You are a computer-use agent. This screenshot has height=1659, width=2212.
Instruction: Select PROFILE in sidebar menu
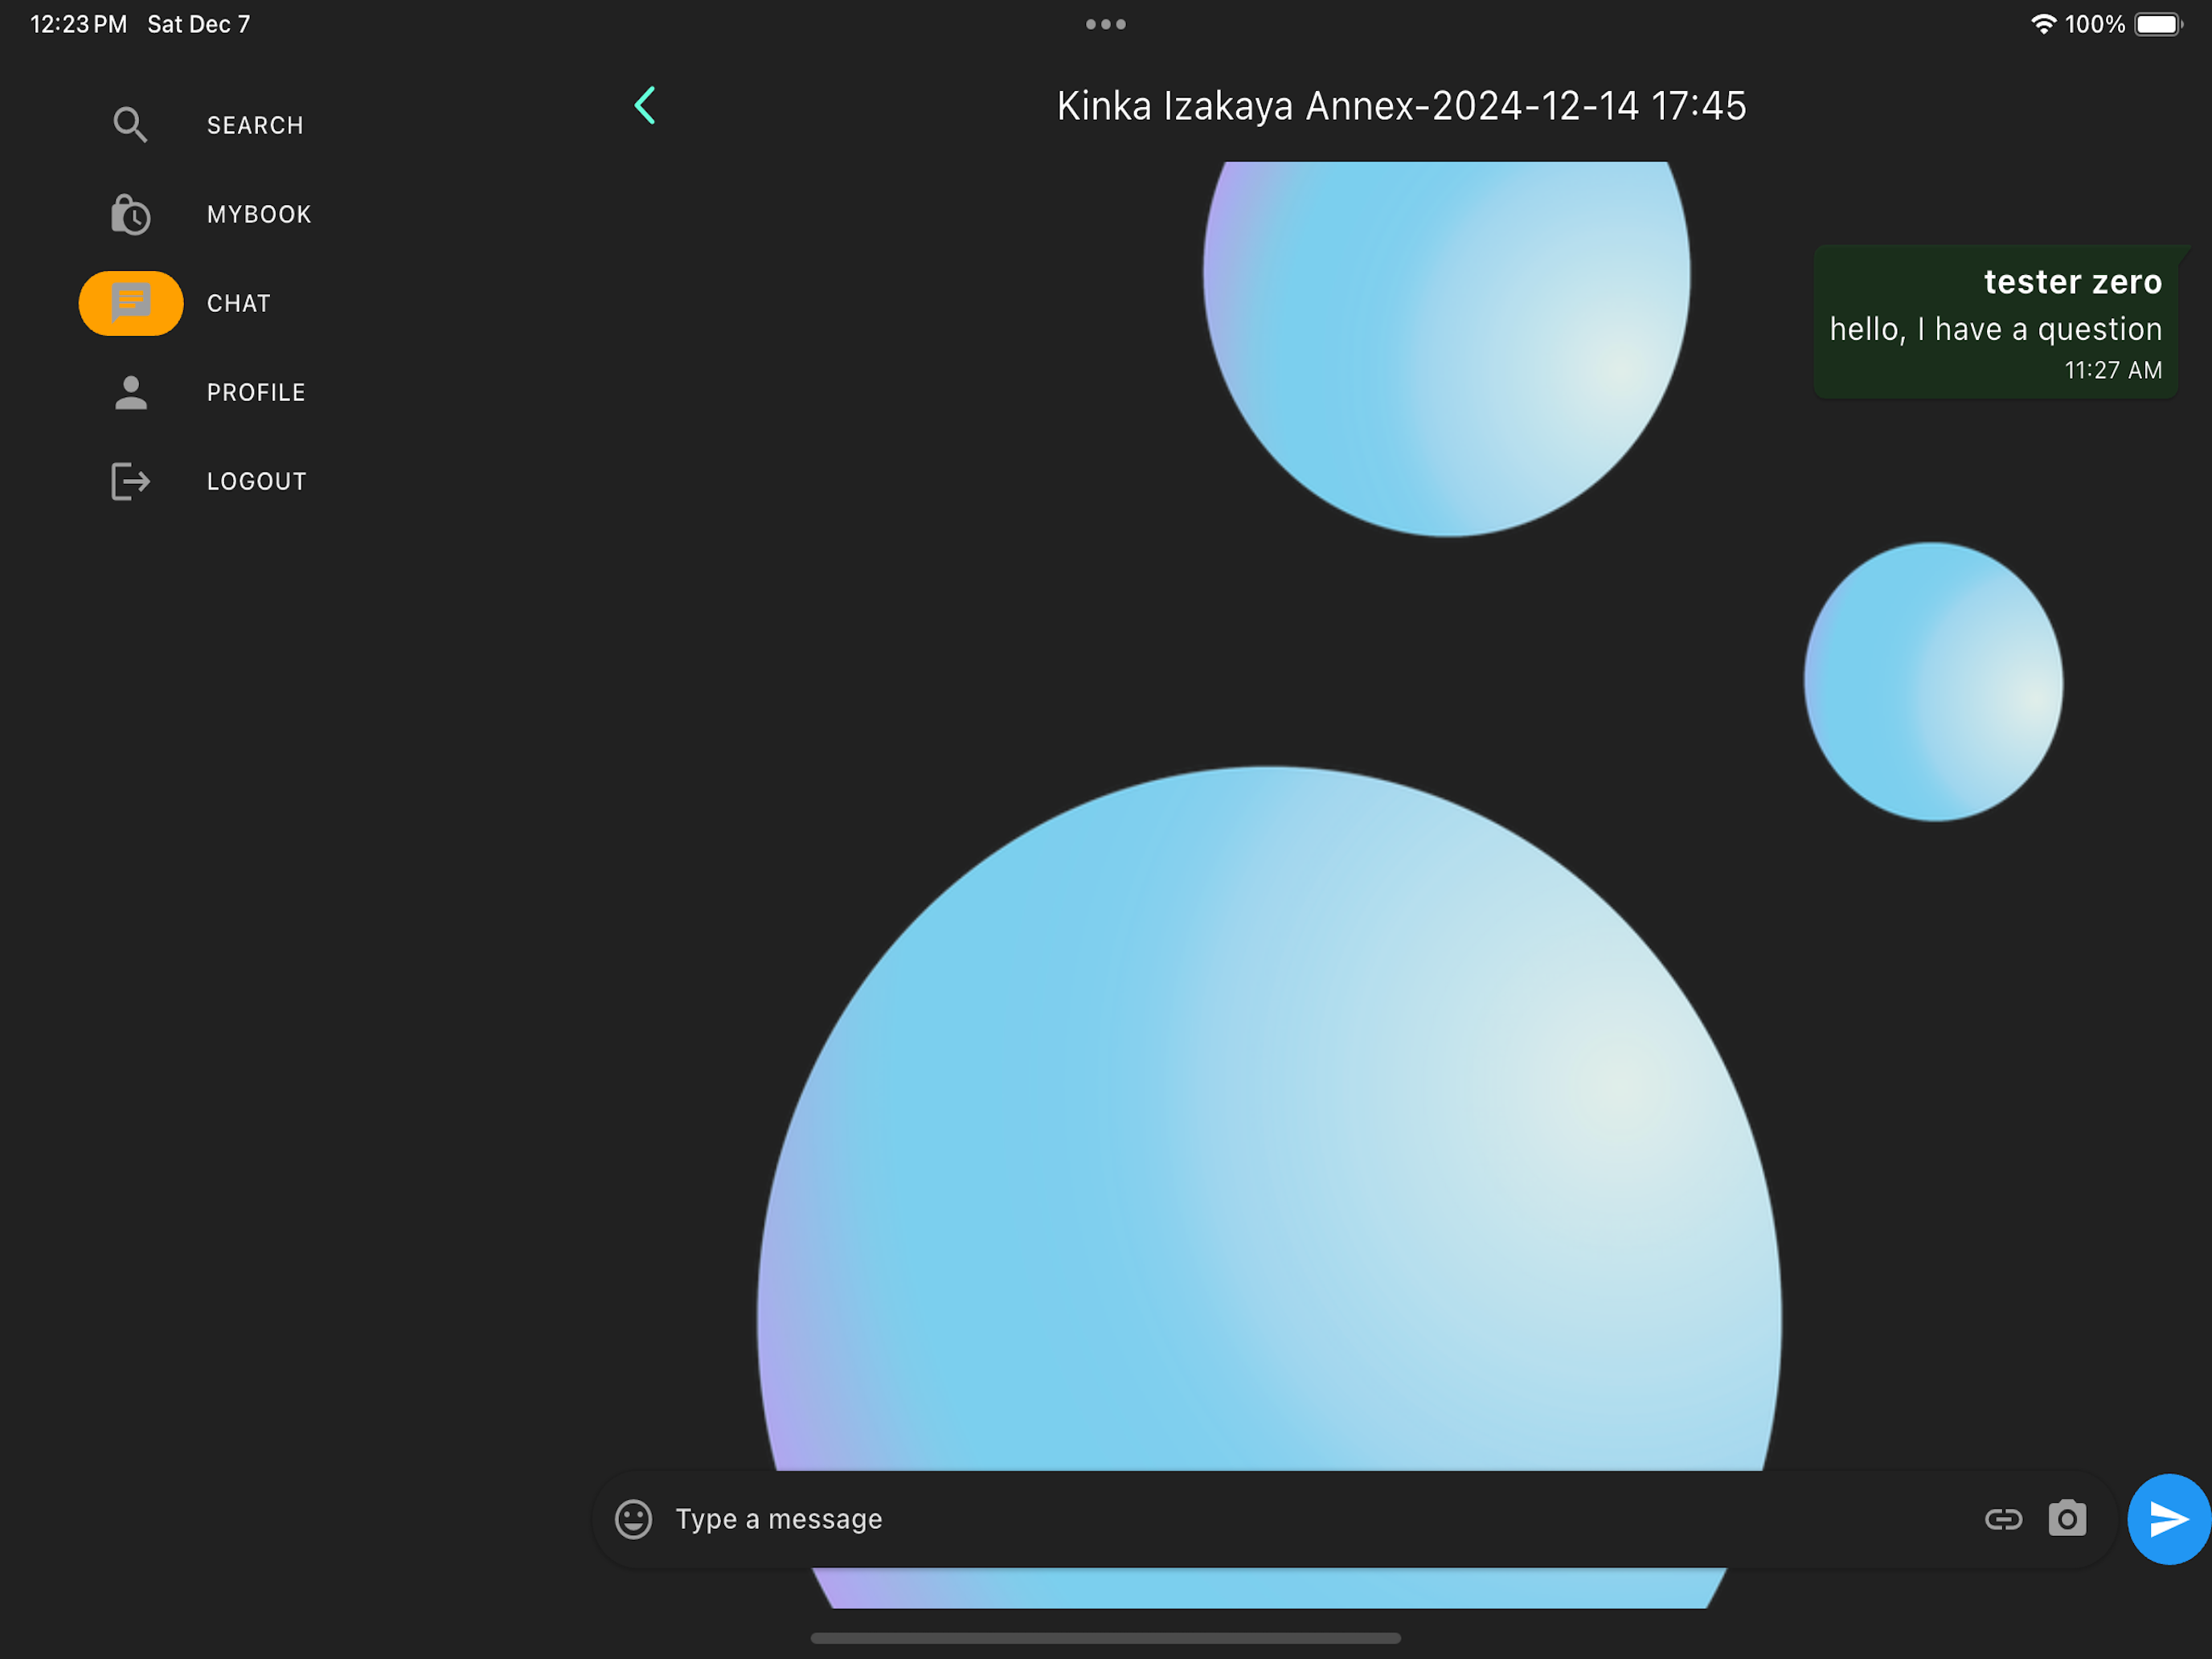pyautogui.click(x=256, y=392)
